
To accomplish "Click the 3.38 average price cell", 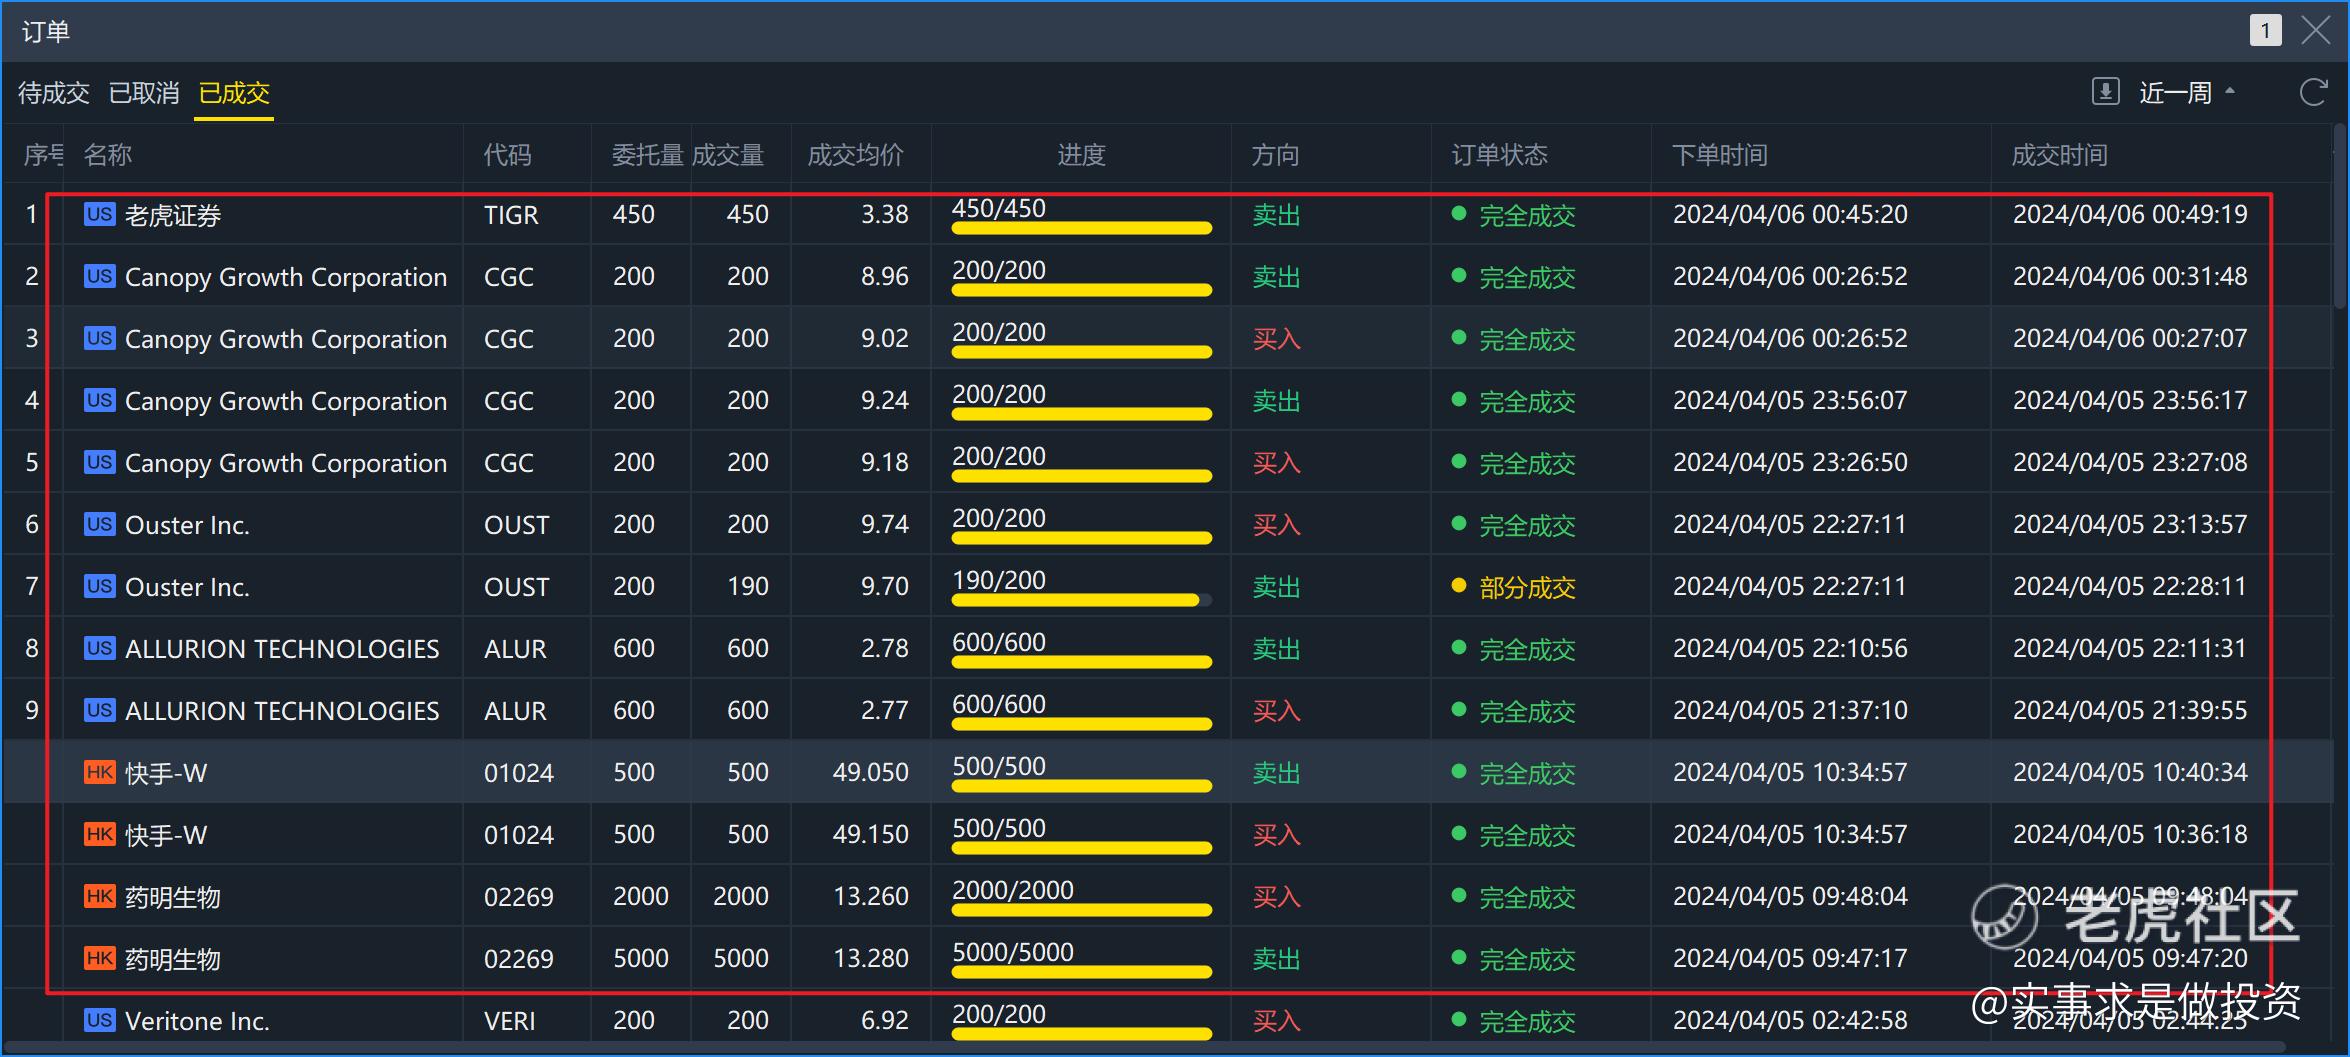I will 885,214.
